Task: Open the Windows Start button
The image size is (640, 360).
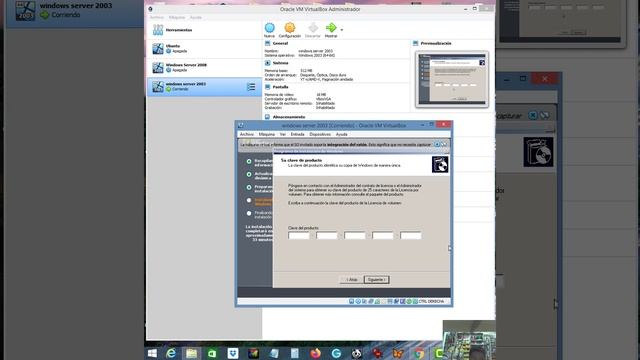Action: click(152, 353)
